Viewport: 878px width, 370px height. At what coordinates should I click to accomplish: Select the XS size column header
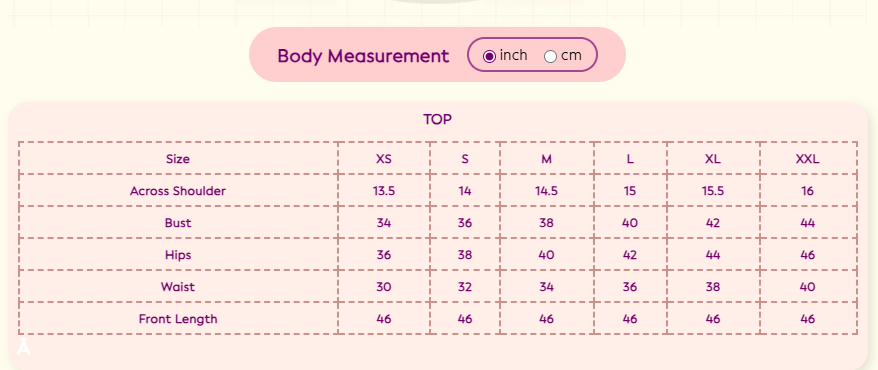pyautogui.click(x=384, y=159)
